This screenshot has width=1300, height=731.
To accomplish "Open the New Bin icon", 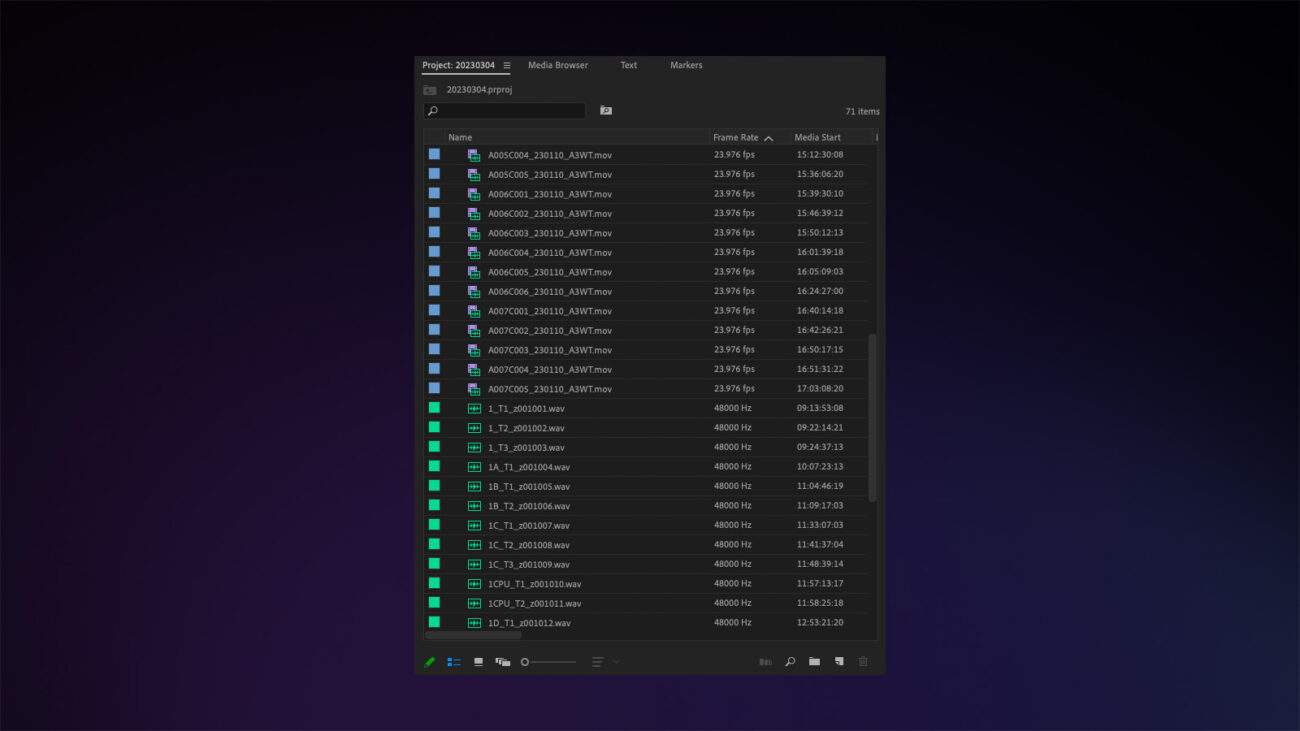I will (814, 661).
